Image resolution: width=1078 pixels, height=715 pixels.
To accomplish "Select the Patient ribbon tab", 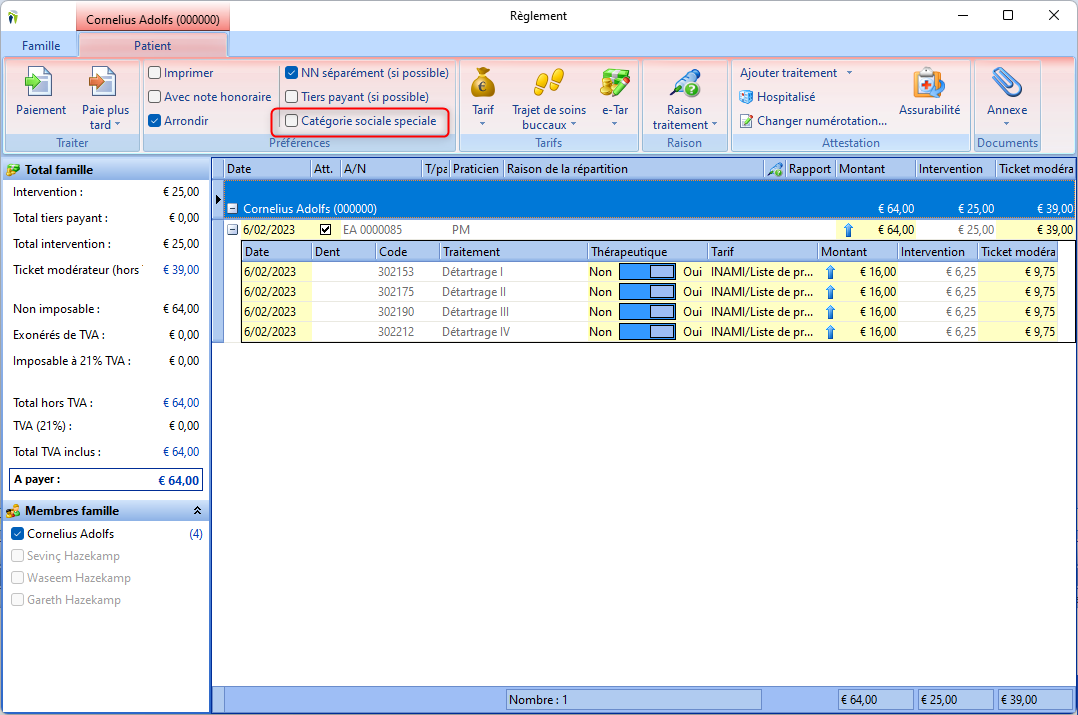I will click(x=152, y=46).
